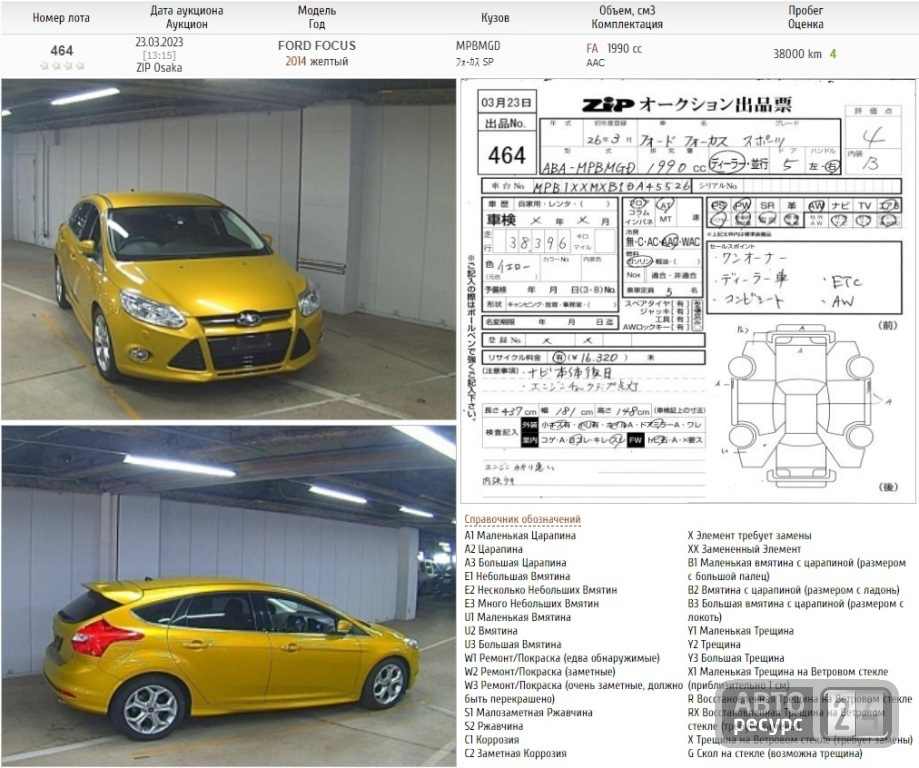This screenshot has width=919, height=768.
Task: Select lot number 464 in table row
Action: (62, 50)
